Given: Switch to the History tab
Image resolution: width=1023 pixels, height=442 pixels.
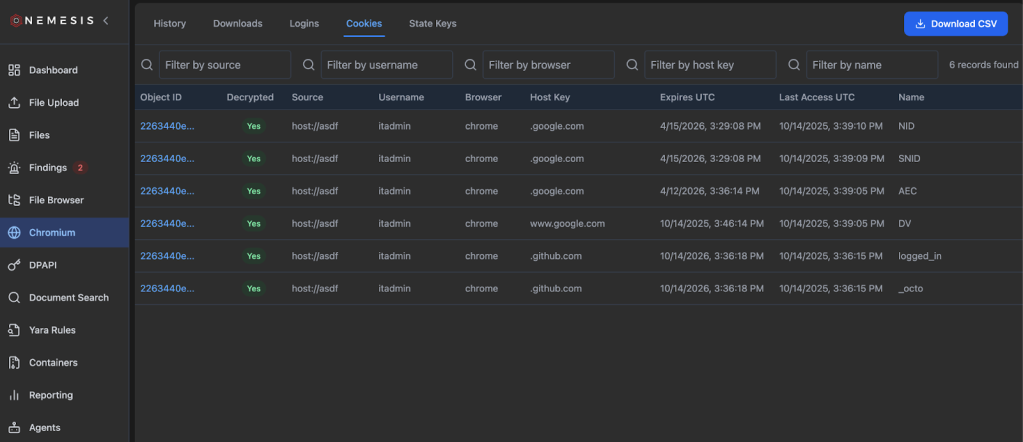Looking at the screenshot, I should 169,23.
